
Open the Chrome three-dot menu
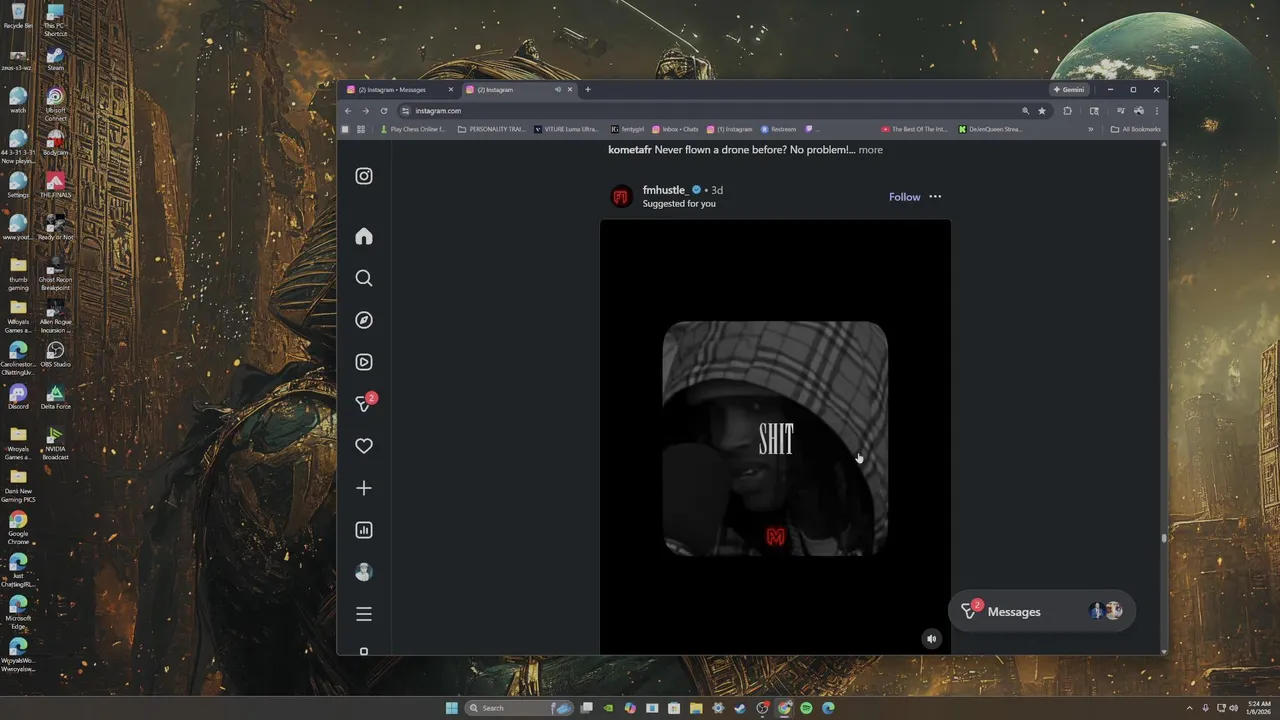(x=1157, y=111)
